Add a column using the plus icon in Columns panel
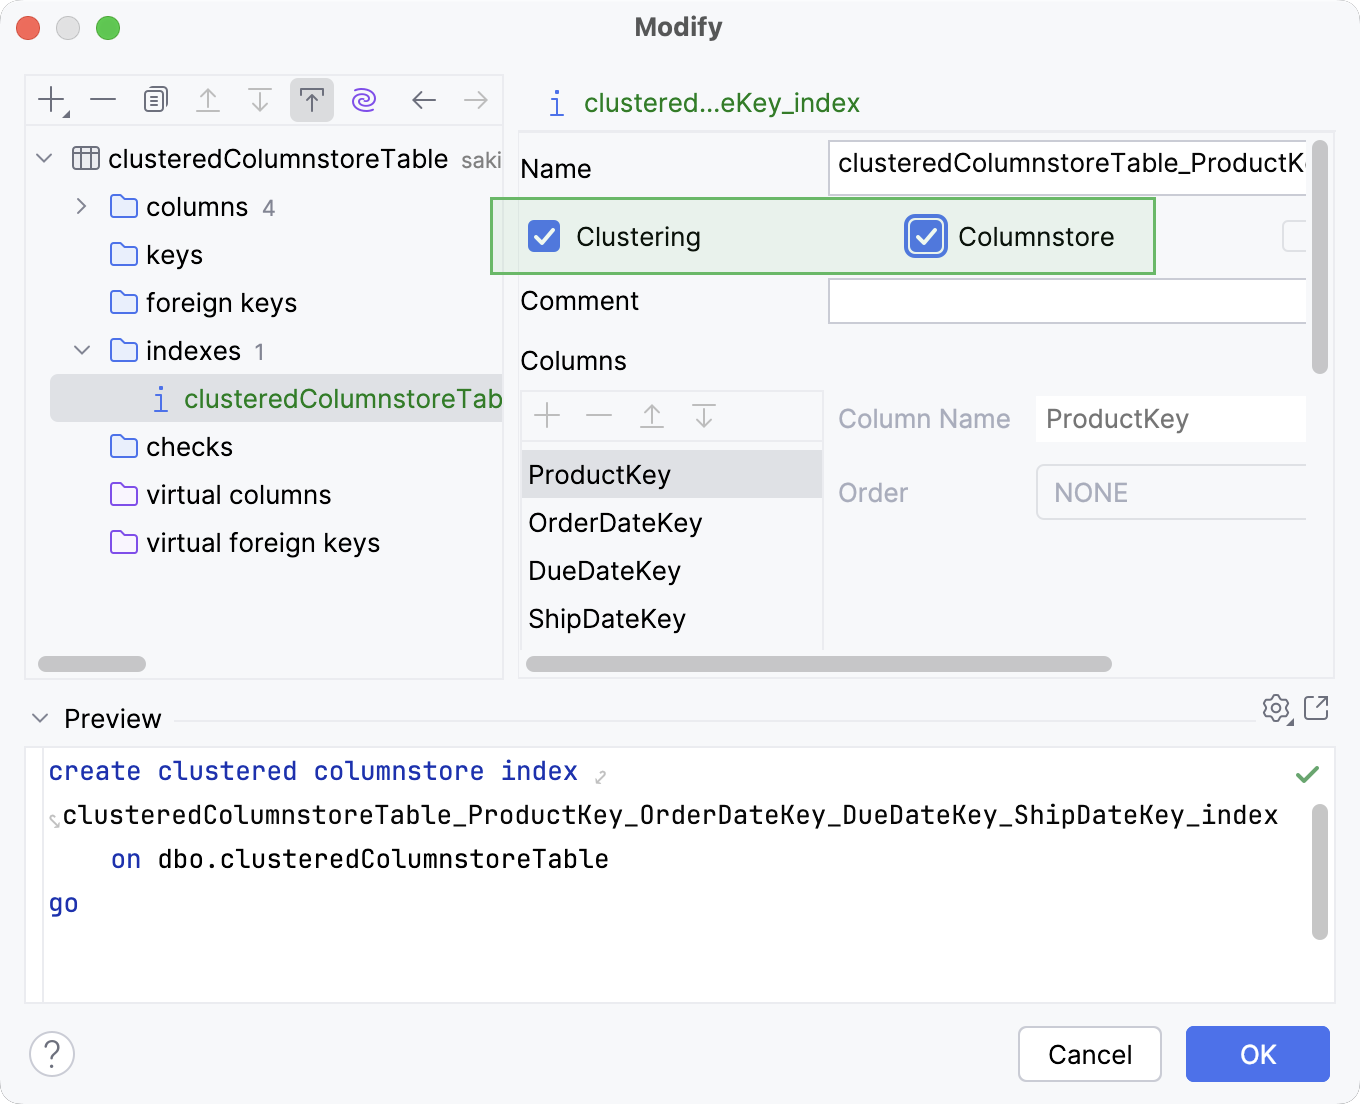Image resolution: width=1360 pixels, height=1104 pixels. tap(546, 416)
